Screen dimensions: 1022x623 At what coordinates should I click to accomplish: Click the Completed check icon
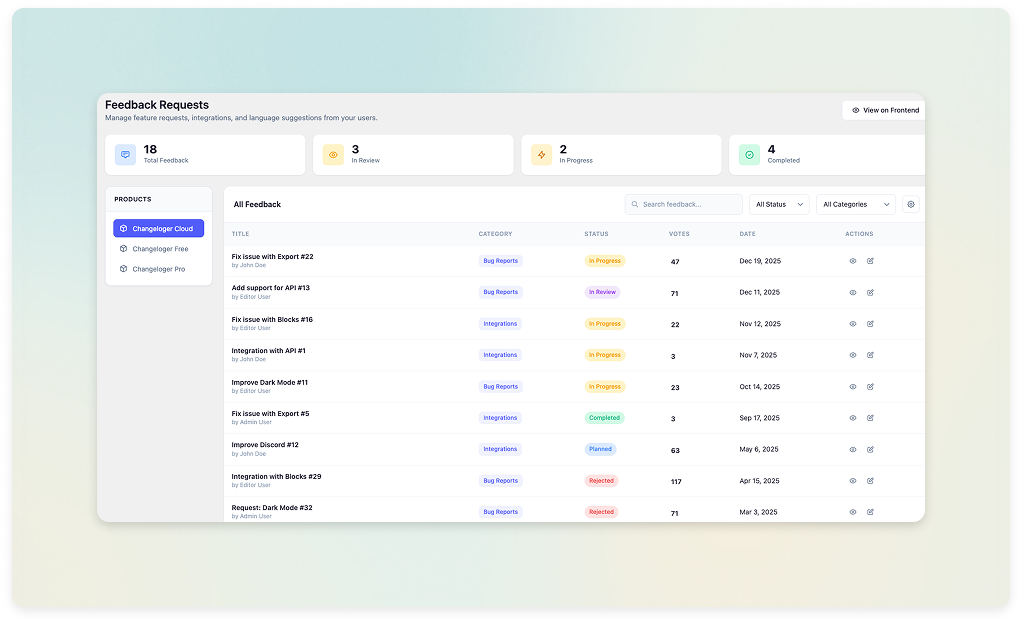[748, 154]
